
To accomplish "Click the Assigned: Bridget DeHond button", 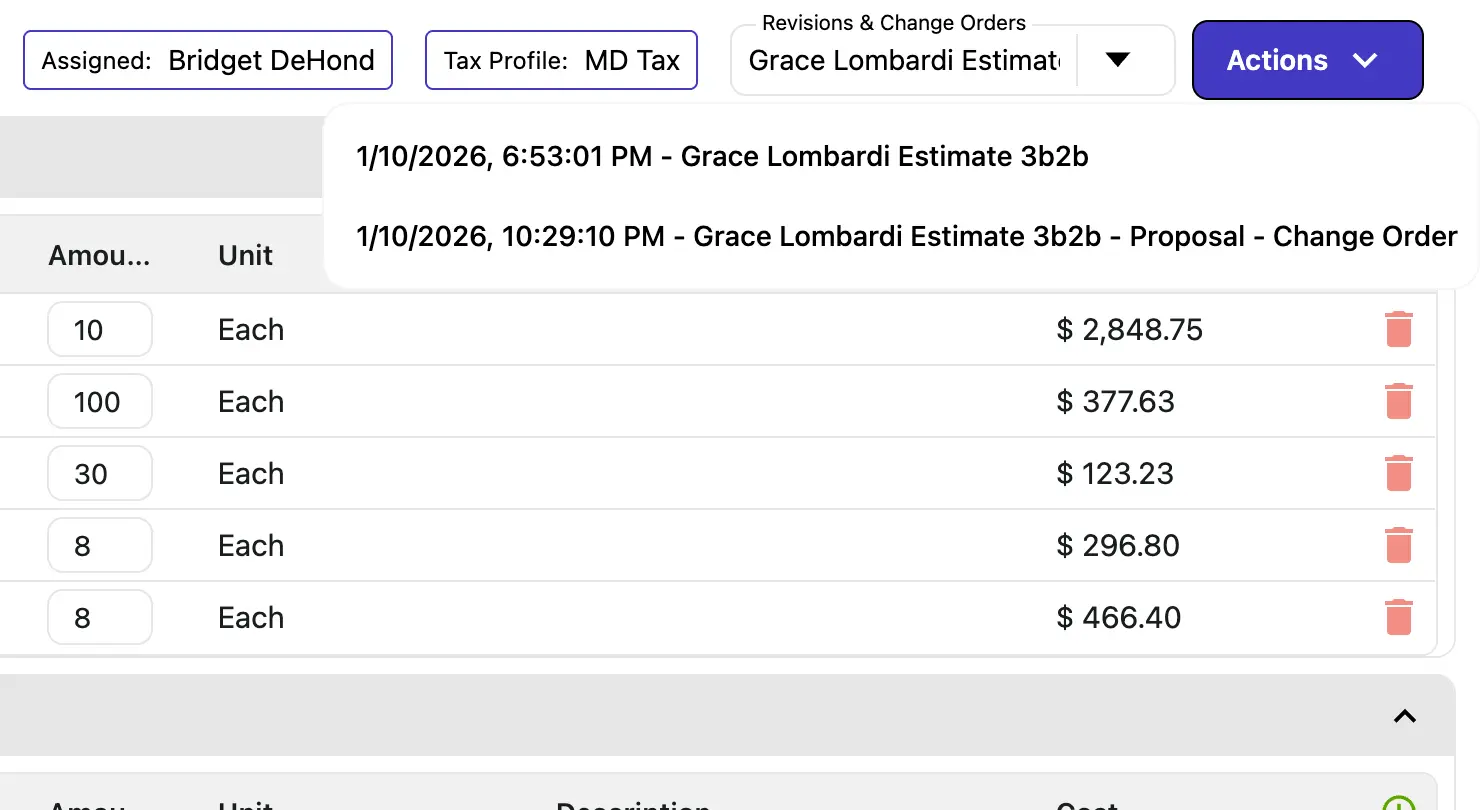I will point(207,60).
